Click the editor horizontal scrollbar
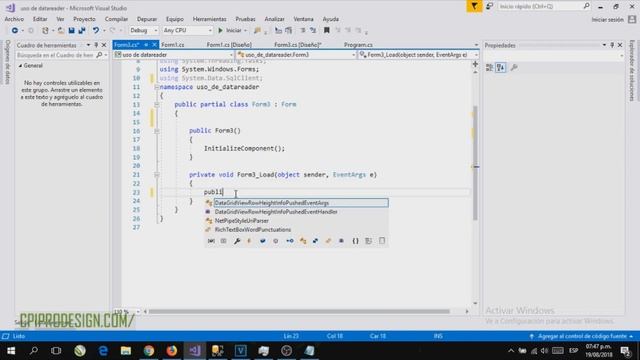Image resolution: width=640 pixels, height=360 pixels. [300, 311]
